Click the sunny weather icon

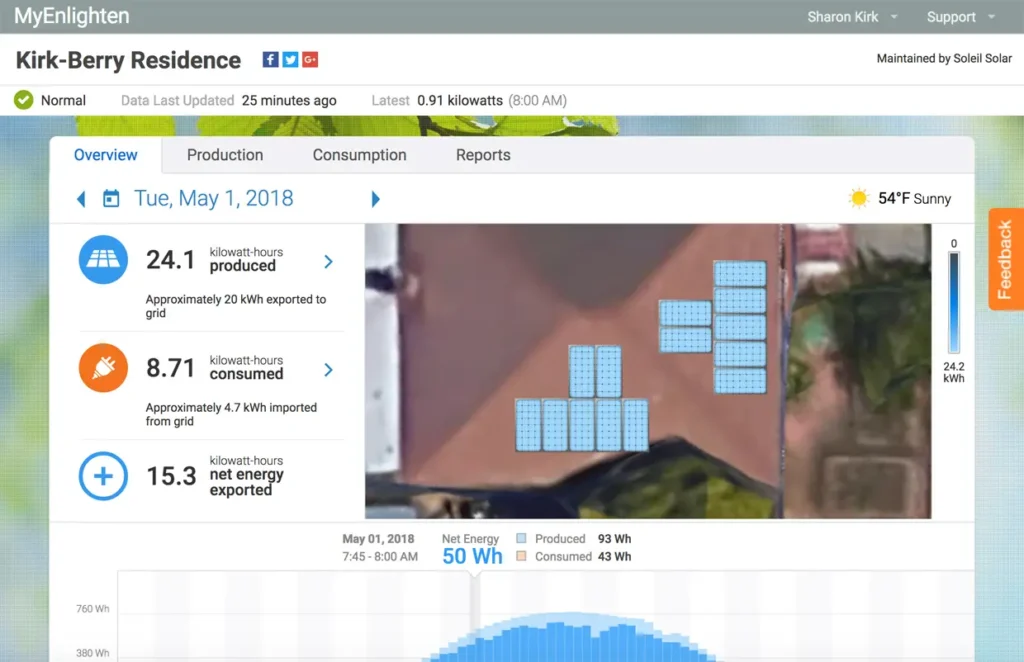[x=858, y=198]
